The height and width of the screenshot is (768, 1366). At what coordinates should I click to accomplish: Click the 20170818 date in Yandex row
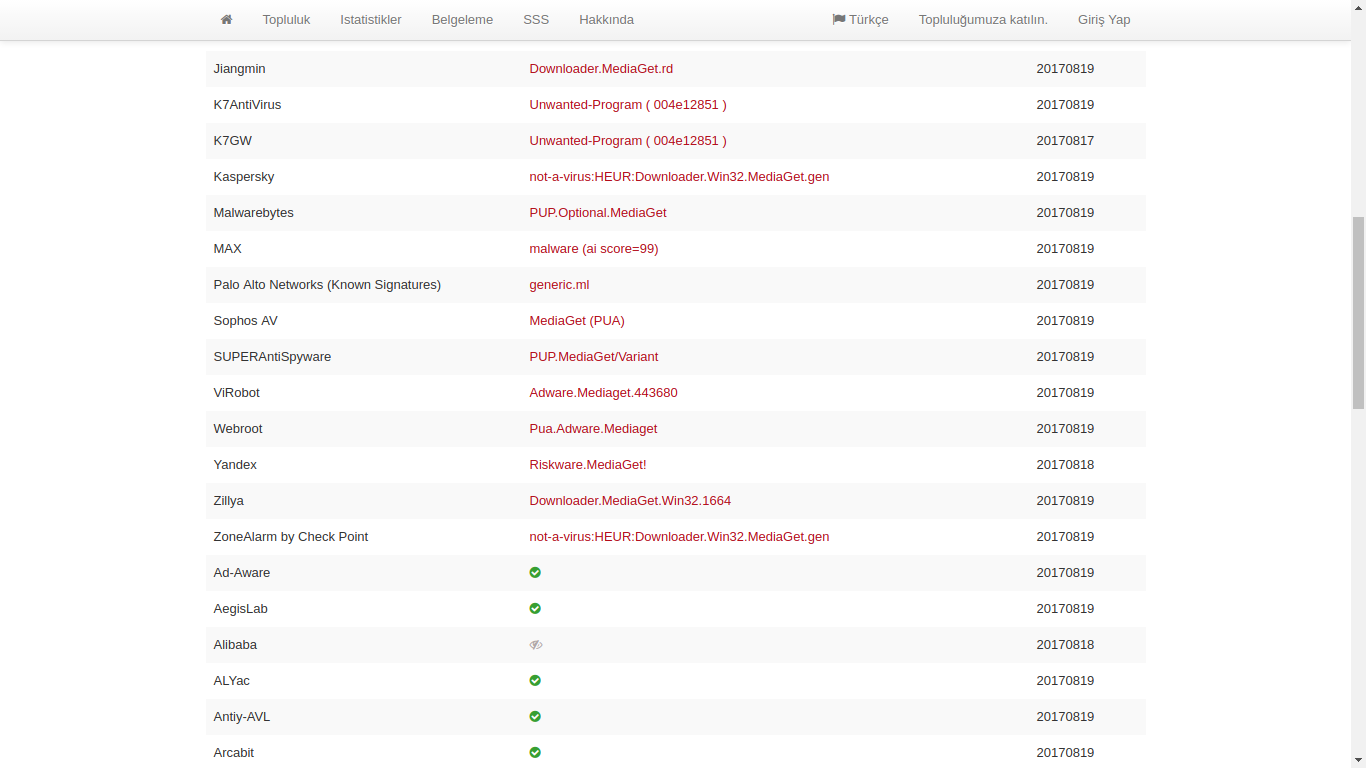point(1065,465)
